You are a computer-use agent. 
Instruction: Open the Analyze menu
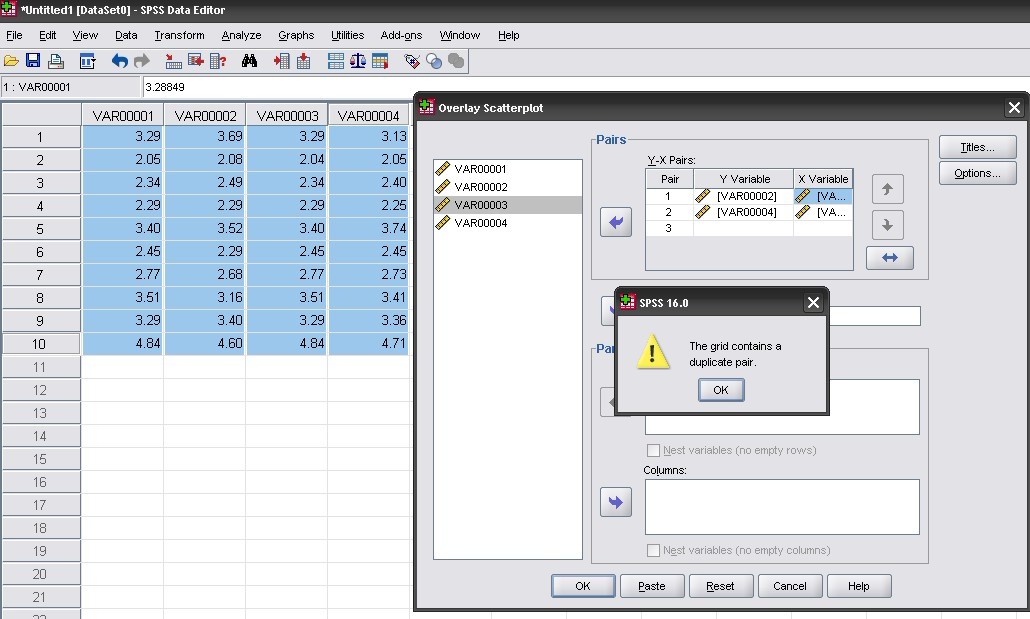(x=241, y=35)
